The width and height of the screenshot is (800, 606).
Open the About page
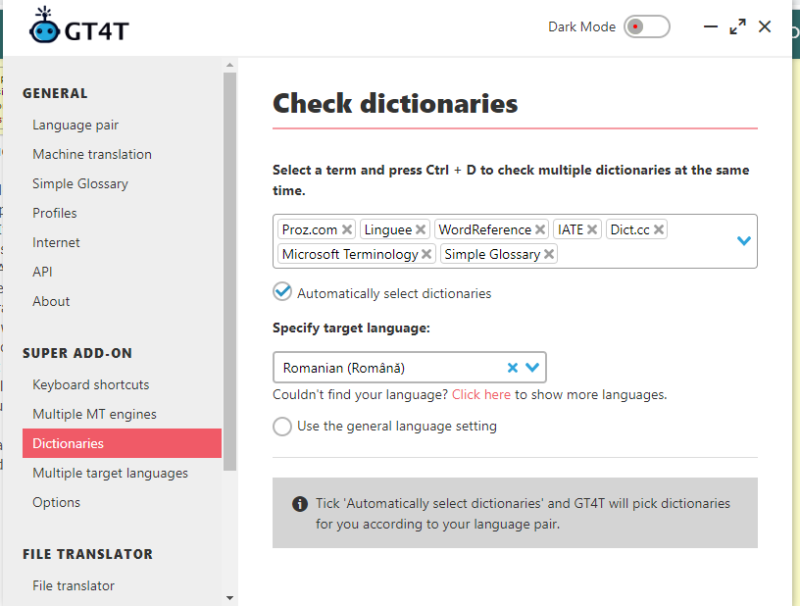(51, 301)
